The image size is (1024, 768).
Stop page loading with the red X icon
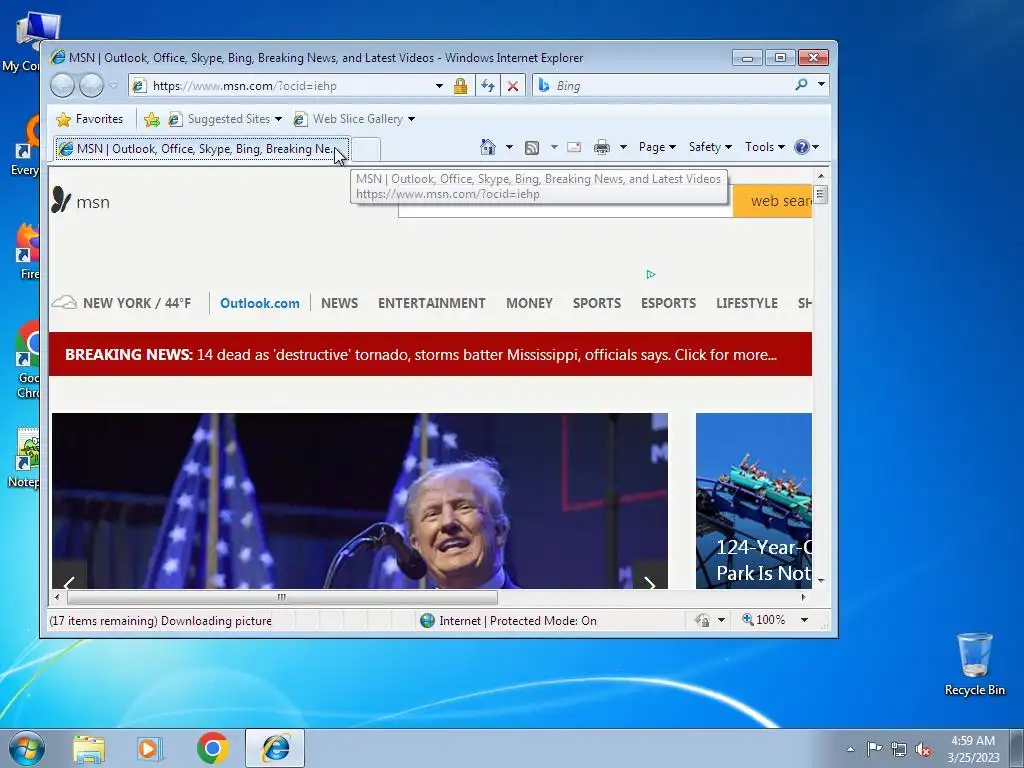tap(513, 86)
